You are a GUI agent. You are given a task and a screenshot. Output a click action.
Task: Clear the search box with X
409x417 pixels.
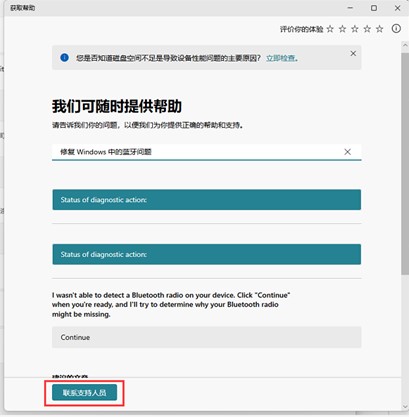347,152
